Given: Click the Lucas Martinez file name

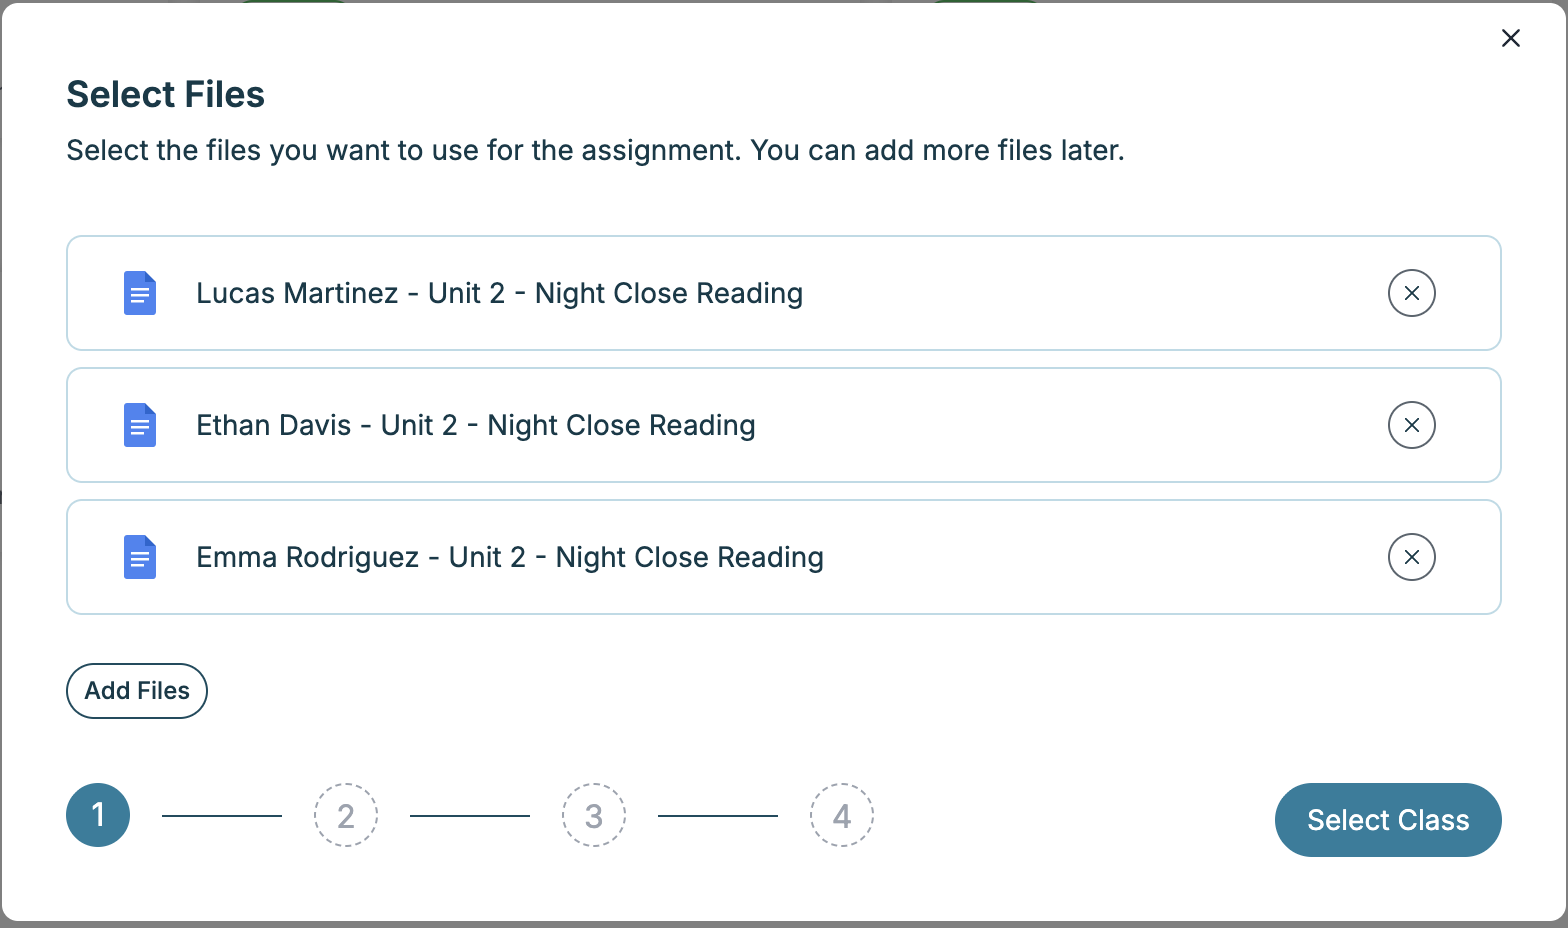Looking at the screenshot, I should 499,293.
